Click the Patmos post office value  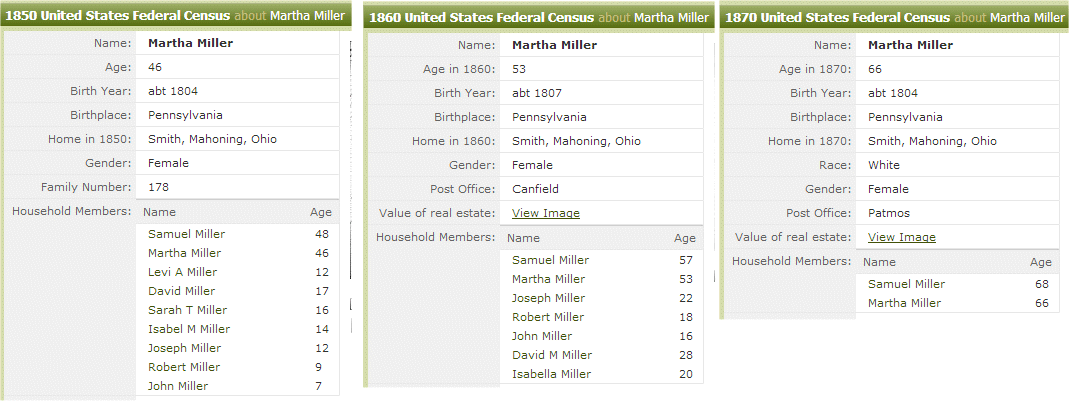click(x=888, y=213)
